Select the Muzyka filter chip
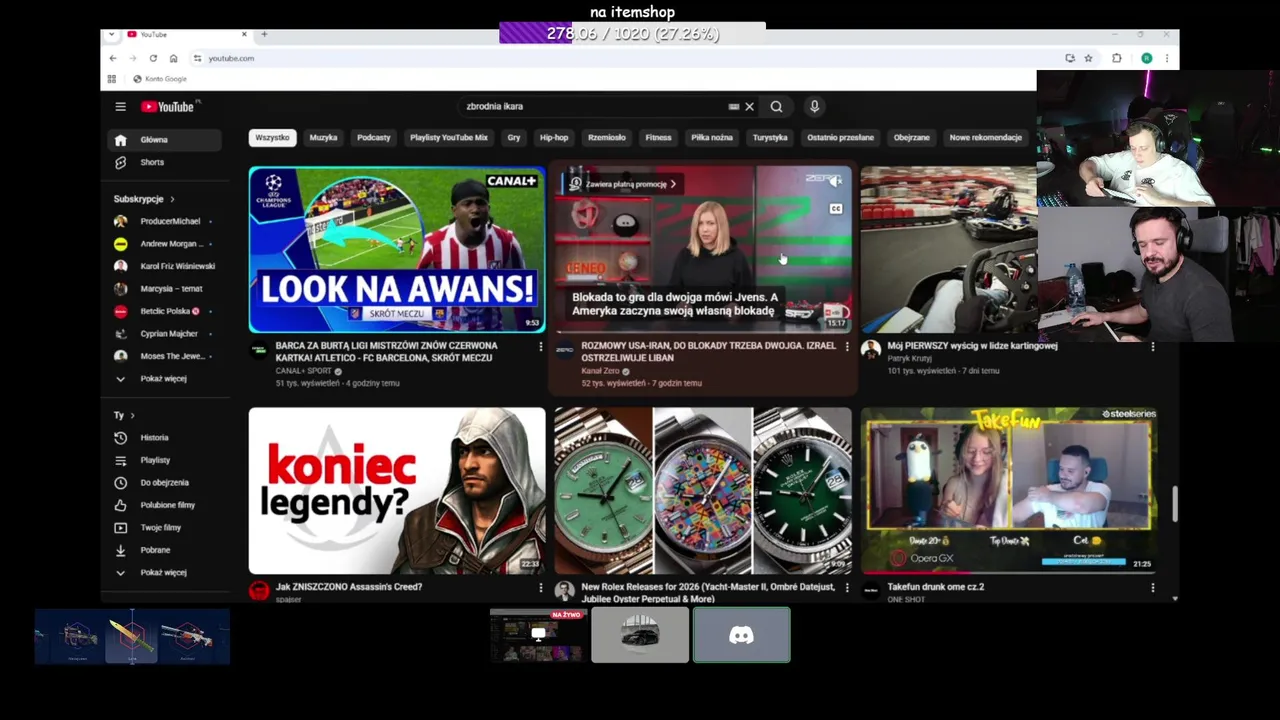 [323, 137]
